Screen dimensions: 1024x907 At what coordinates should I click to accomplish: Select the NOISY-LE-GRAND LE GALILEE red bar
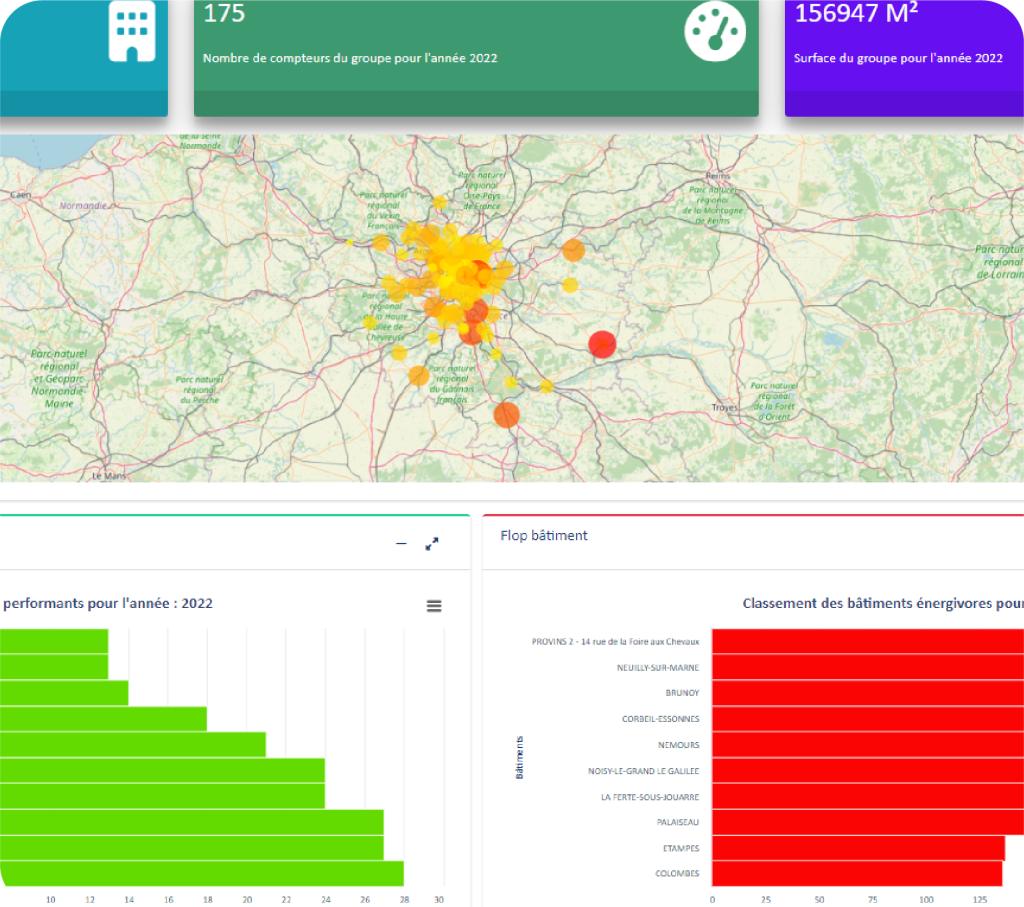pos(868,771)
